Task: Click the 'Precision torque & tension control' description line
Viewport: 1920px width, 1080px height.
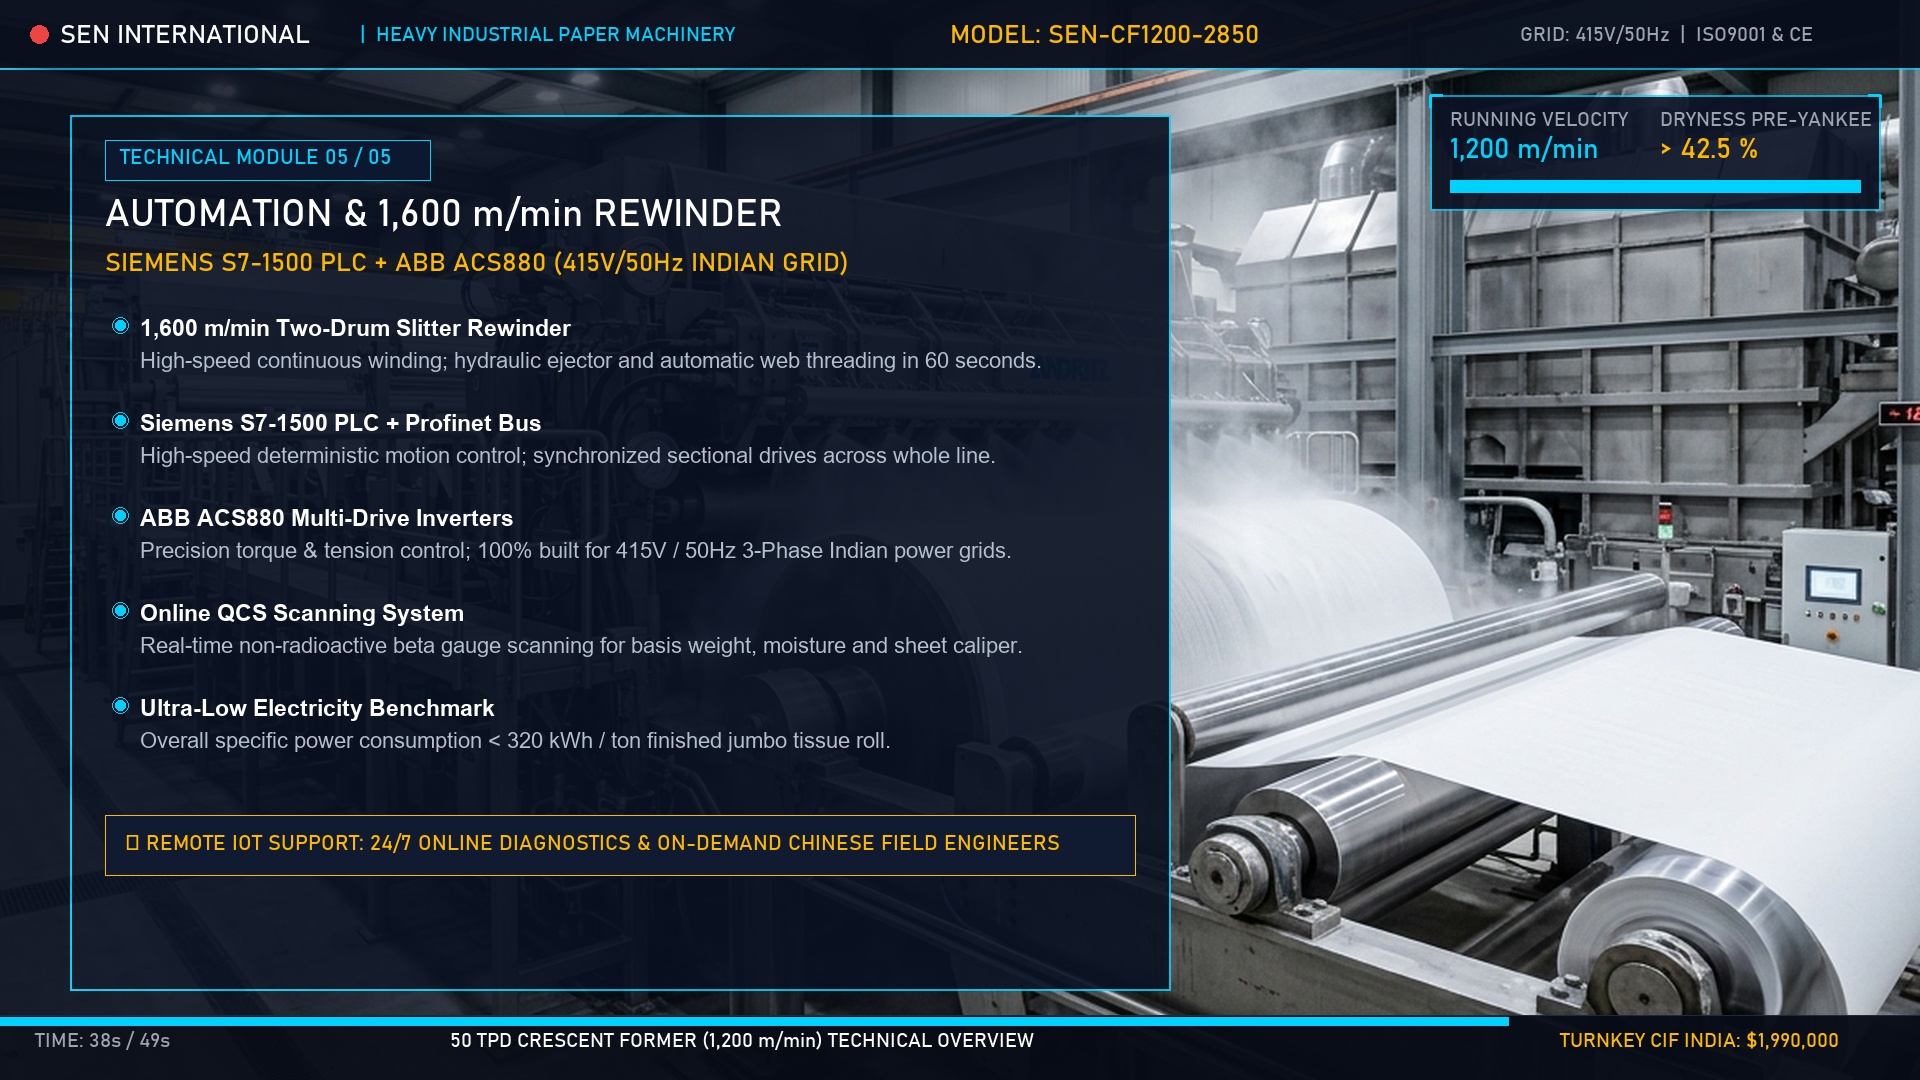Action: tap(575, 551)
